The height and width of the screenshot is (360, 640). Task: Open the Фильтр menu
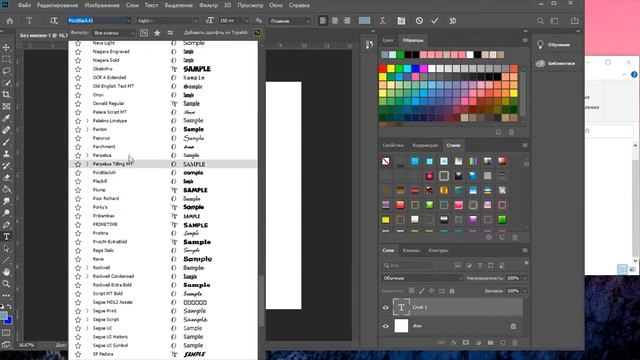(208, 5)
